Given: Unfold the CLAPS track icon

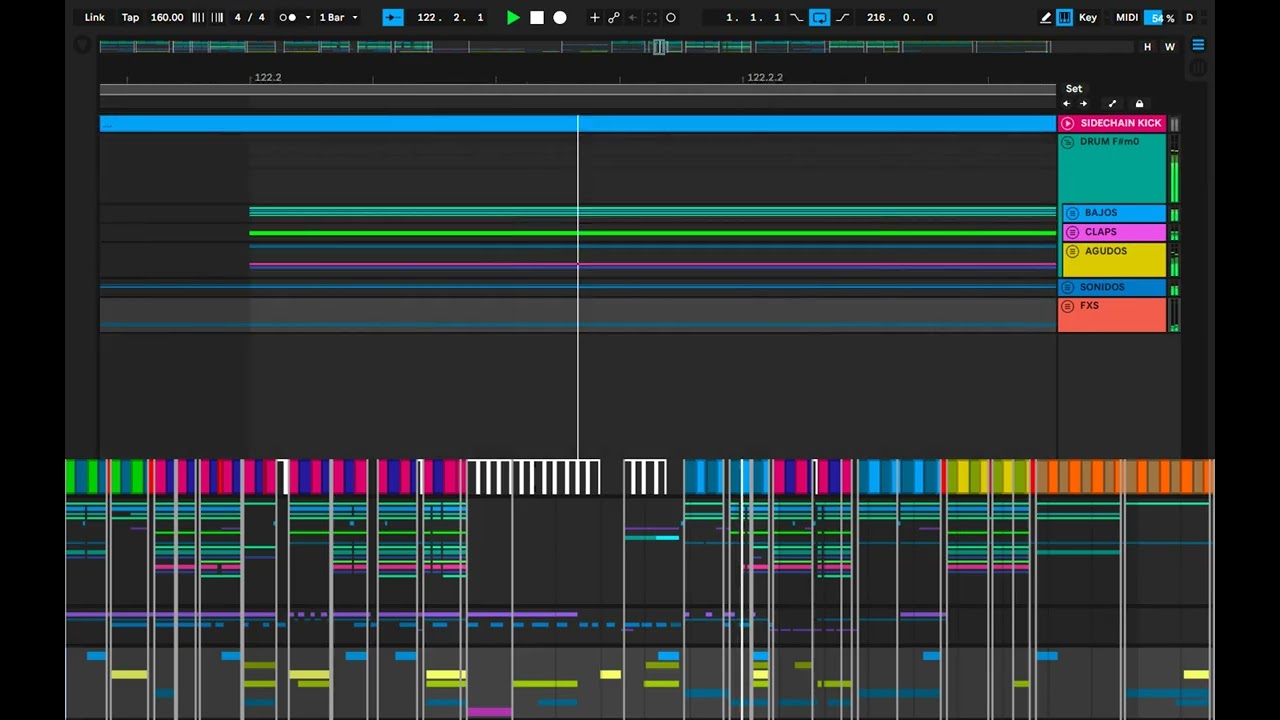Looking at the screenshot, I should (1072, 232).
